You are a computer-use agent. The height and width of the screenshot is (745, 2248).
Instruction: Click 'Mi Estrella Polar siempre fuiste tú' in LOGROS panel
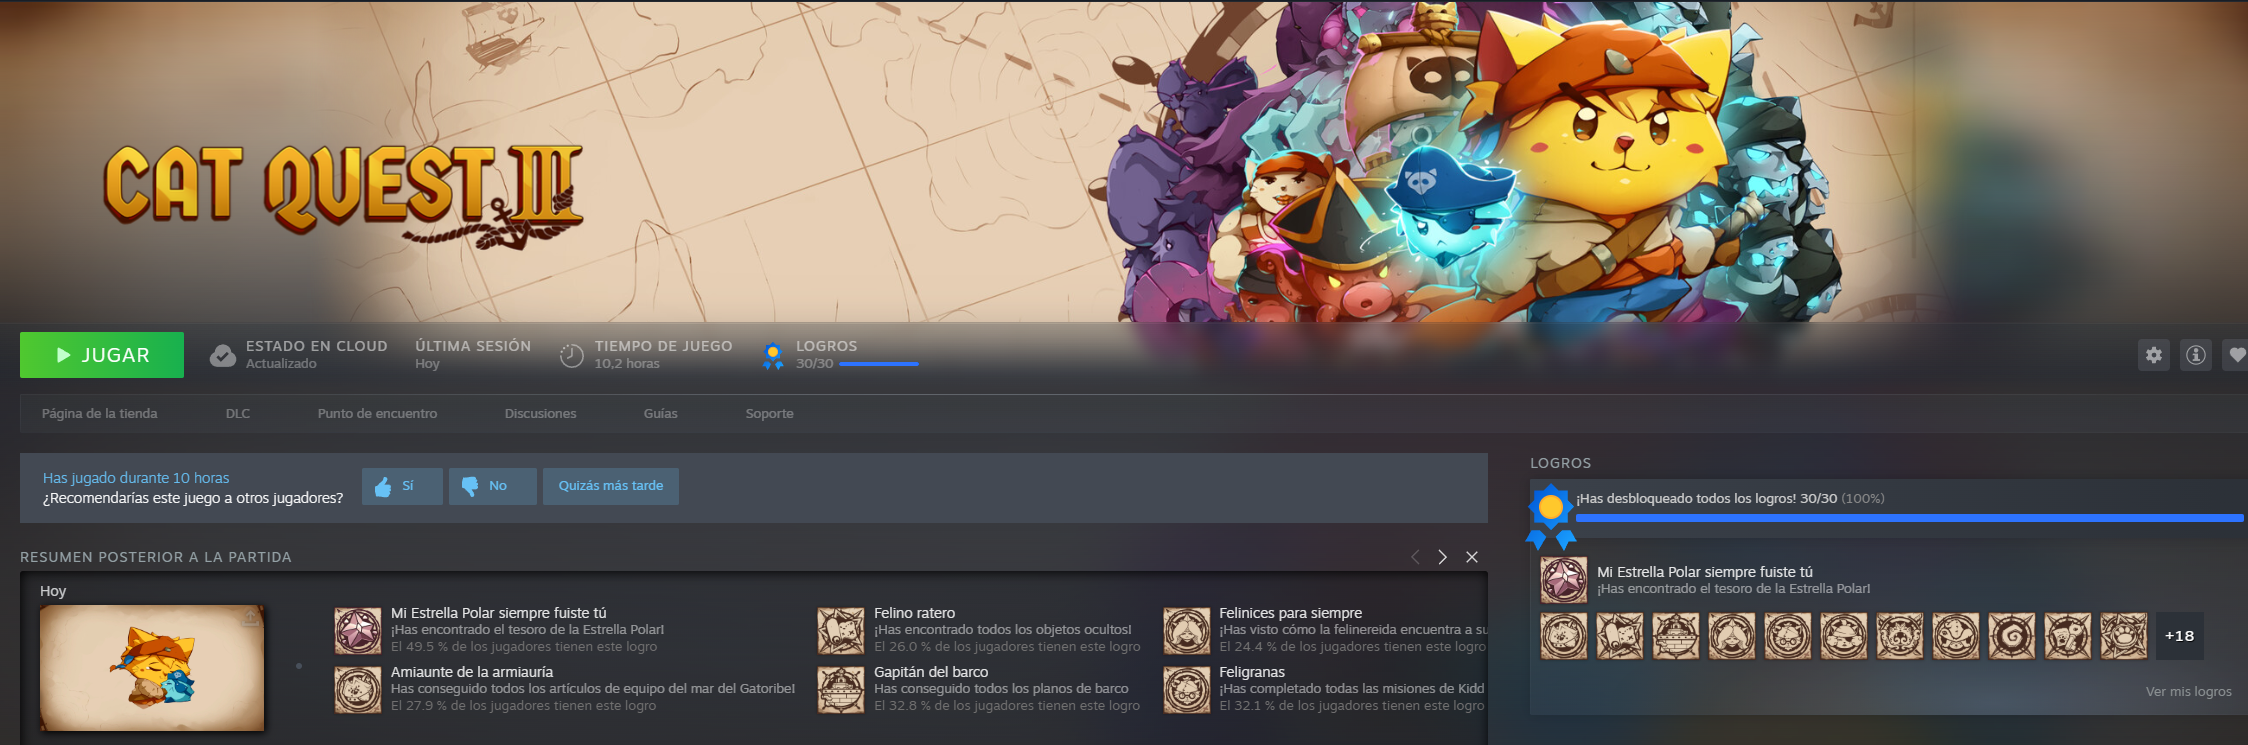coord(1705,572)
